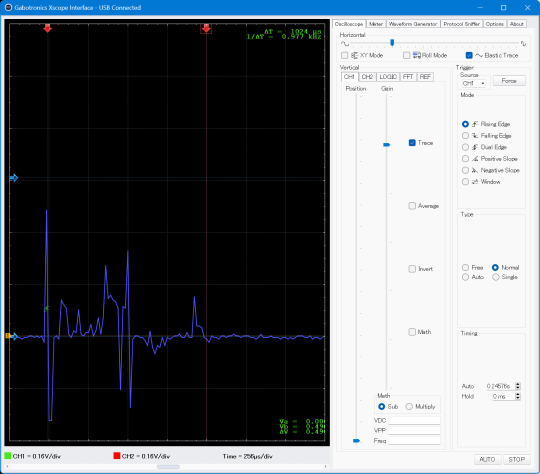Switch to the Waveform Generator tab
The width and height of the screenshot is (540, 474).
(413, 24)
